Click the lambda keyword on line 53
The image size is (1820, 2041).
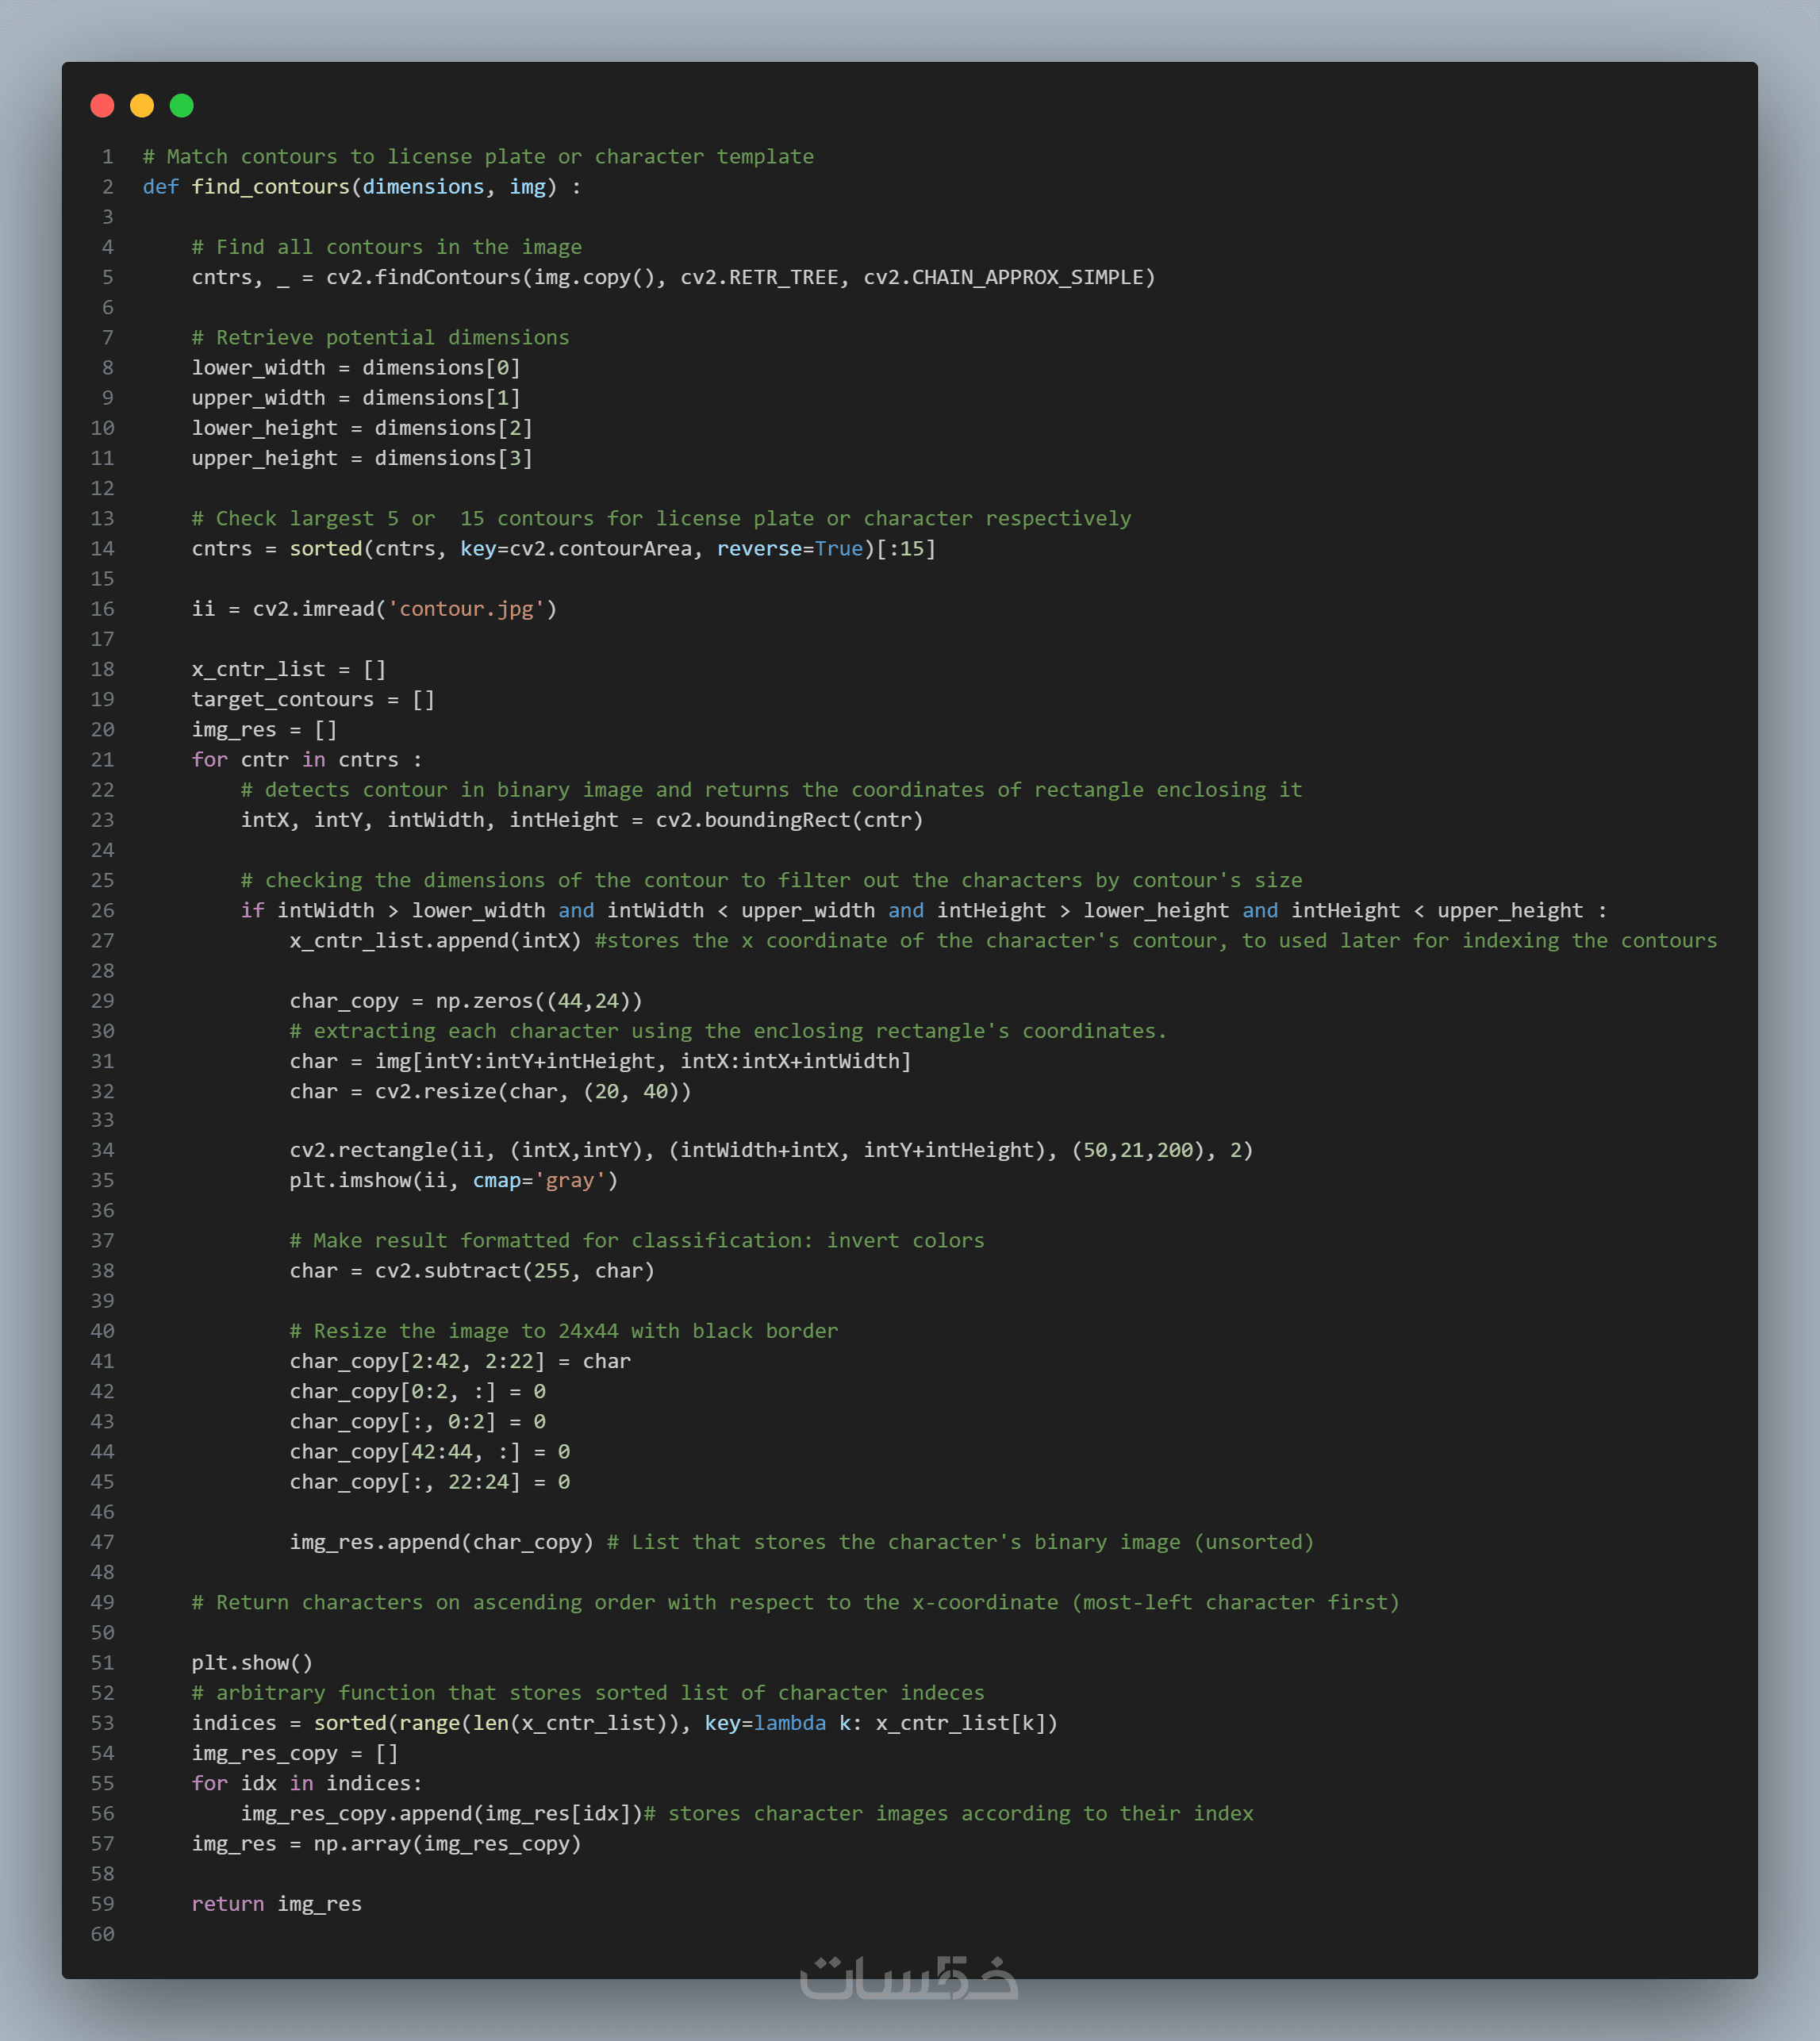[789, 1723]
